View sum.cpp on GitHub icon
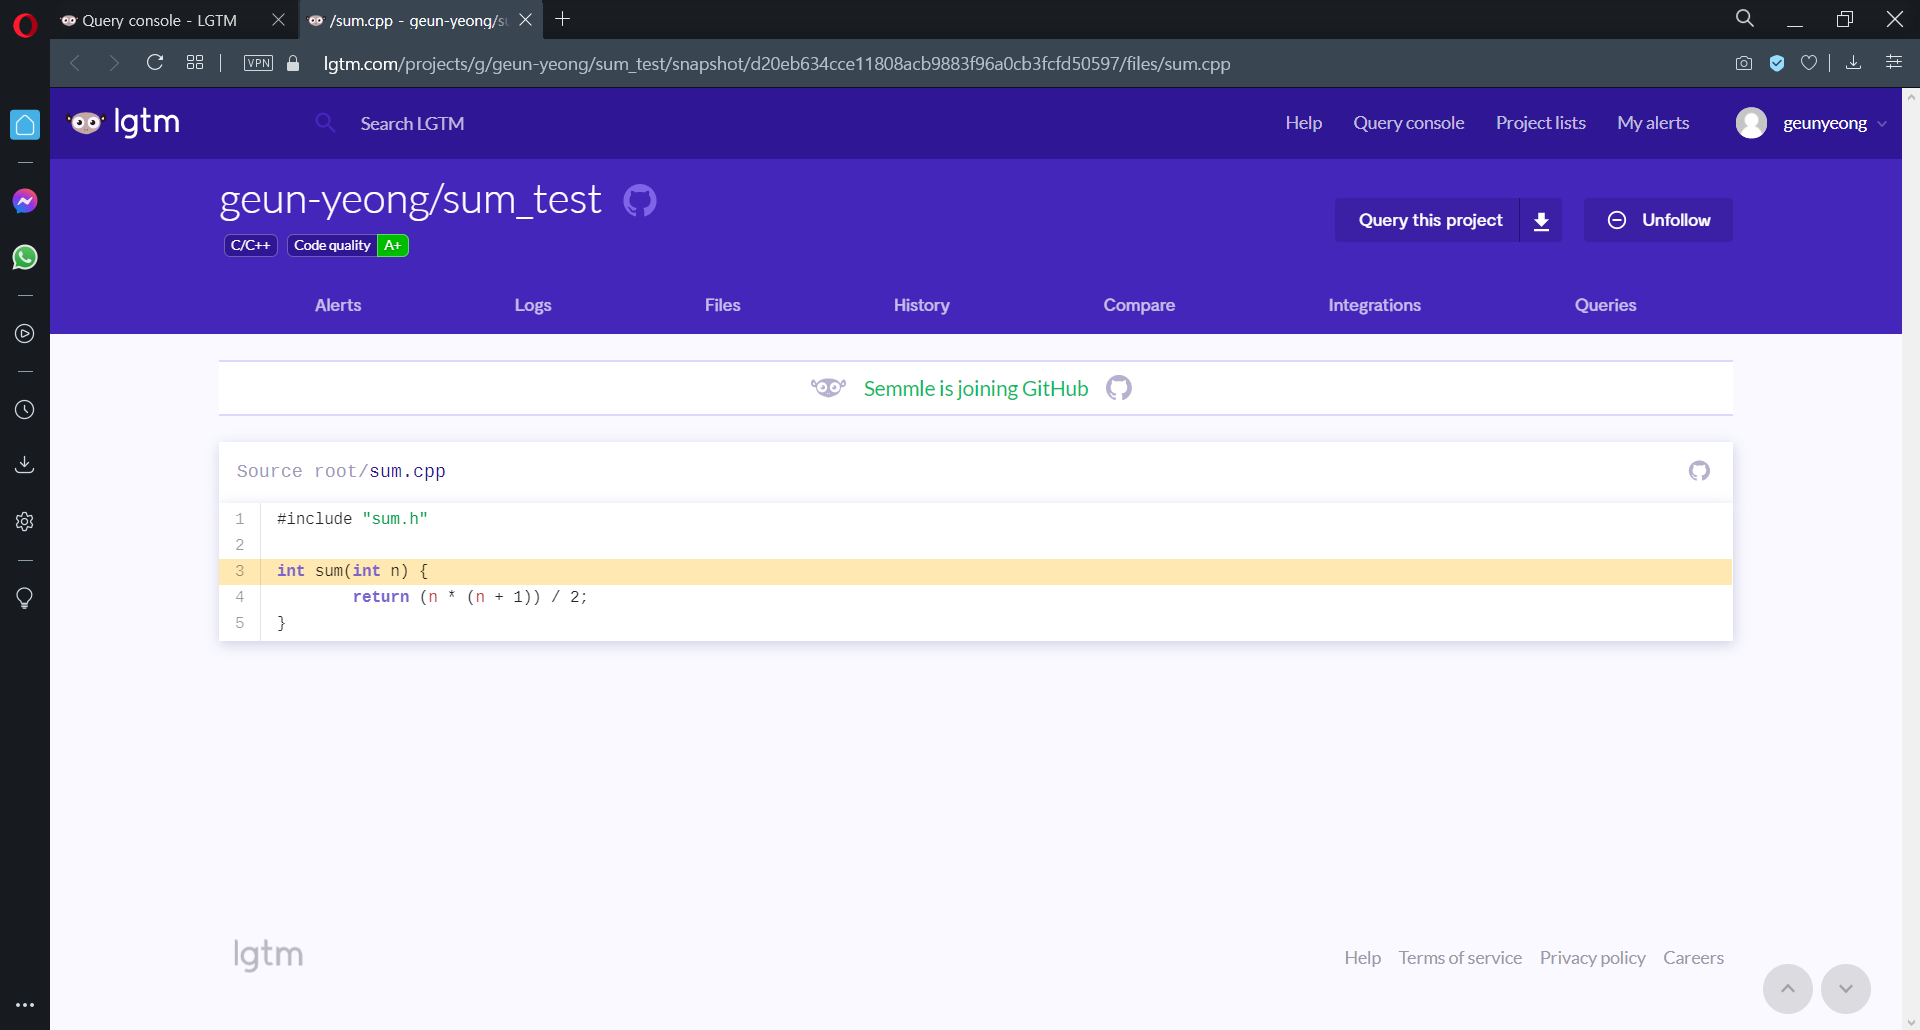The image size is (1920, 1030). [1699, 470]
